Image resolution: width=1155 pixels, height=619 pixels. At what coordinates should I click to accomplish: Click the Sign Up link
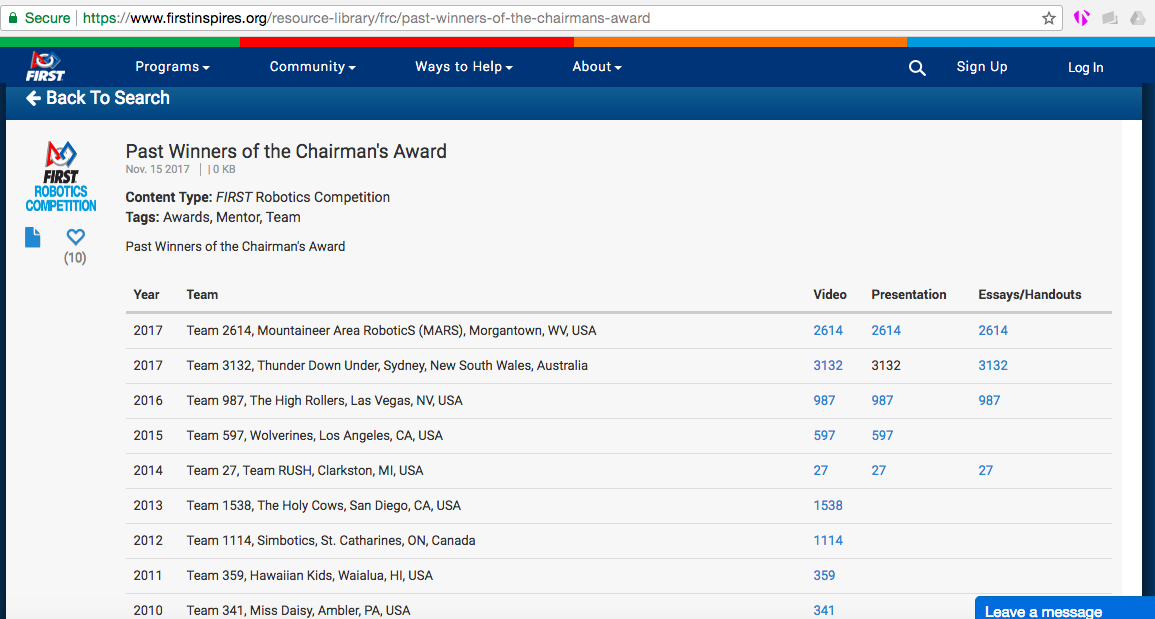pos(982,67)
